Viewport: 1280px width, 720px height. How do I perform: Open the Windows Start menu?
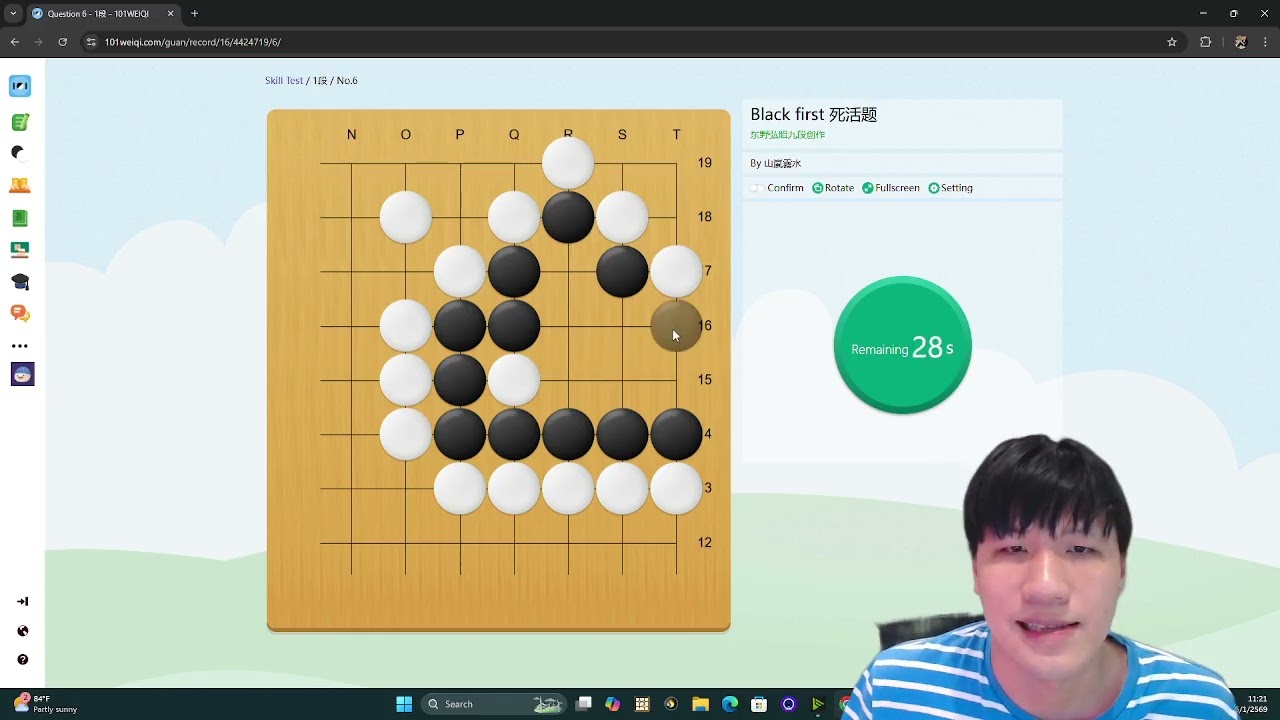[x=404, y=704]
